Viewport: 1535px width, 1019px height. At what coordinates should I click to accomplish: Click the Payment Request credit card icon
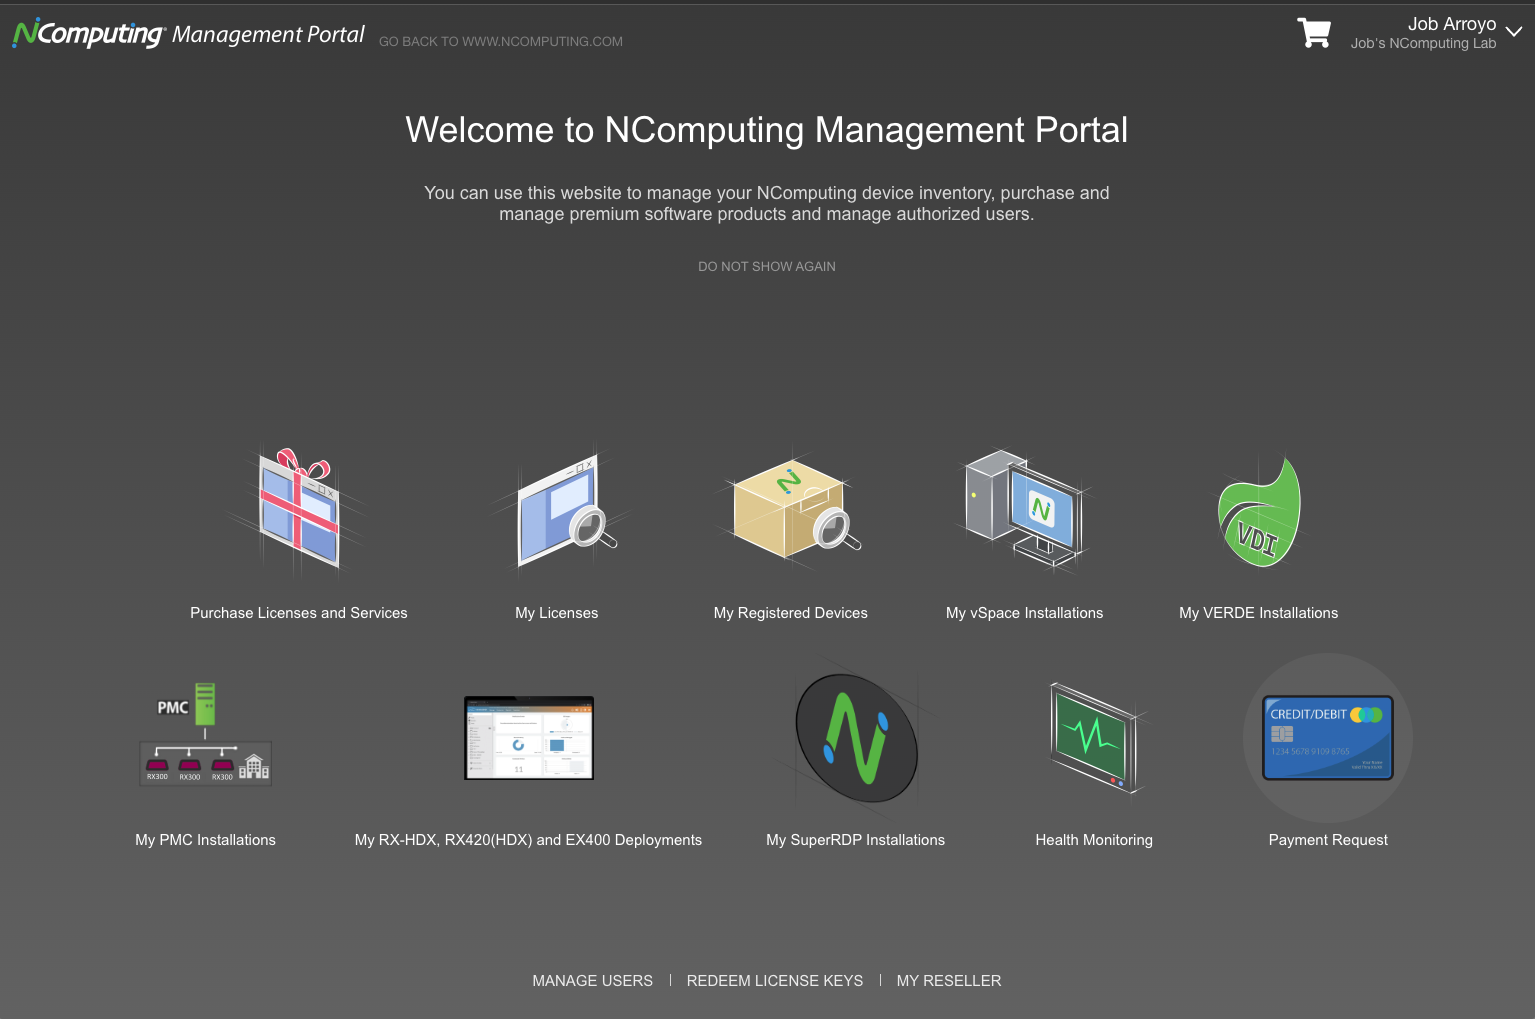coord(1328,738)
